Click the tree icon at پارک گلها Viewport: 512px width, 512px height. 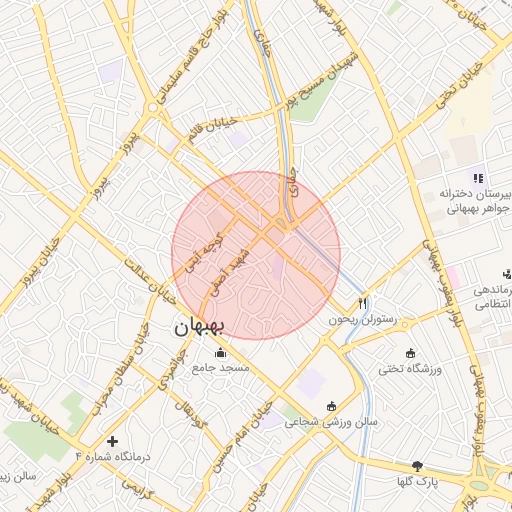click(417, 466)
